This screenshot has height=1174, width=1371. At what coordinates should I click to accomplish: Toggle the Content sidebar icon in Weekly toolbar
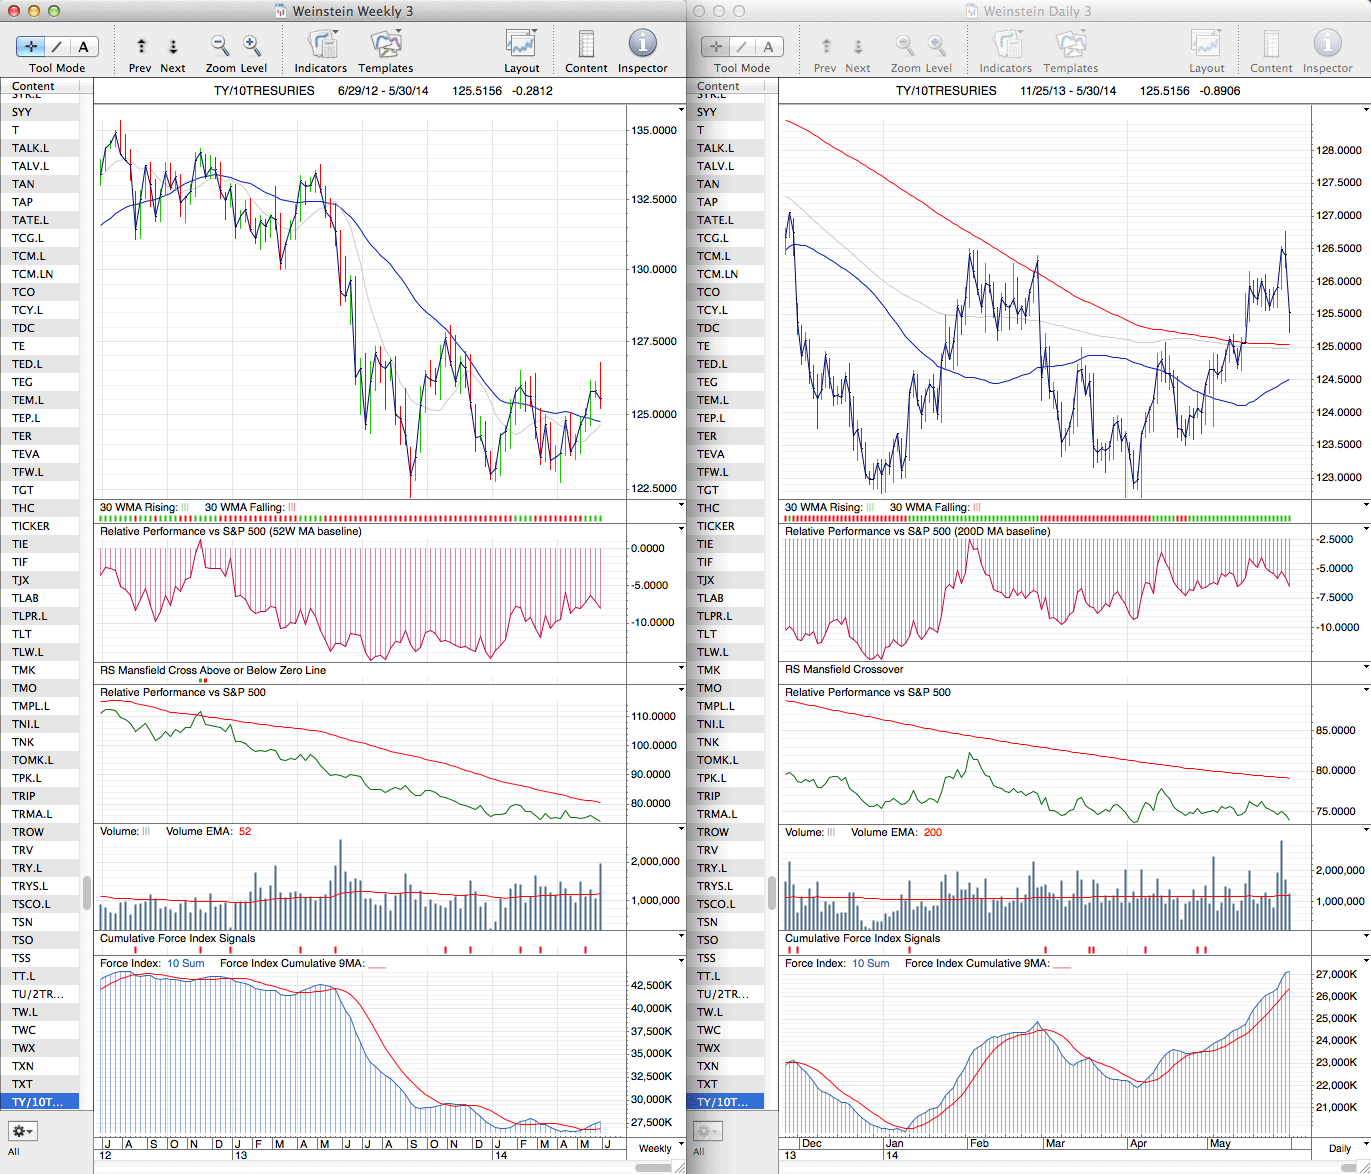click(x=586, y=46)
